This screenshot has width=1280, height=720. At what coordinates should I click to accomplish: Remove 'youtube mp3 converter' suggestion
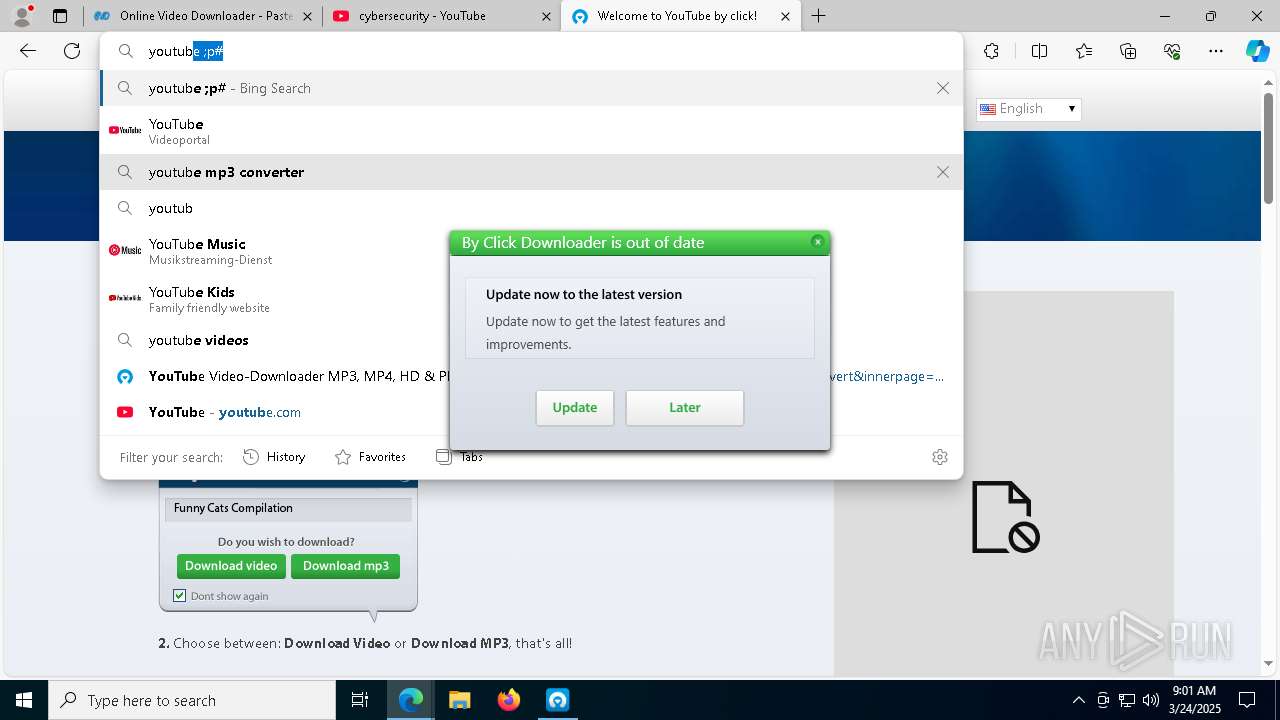943,172
